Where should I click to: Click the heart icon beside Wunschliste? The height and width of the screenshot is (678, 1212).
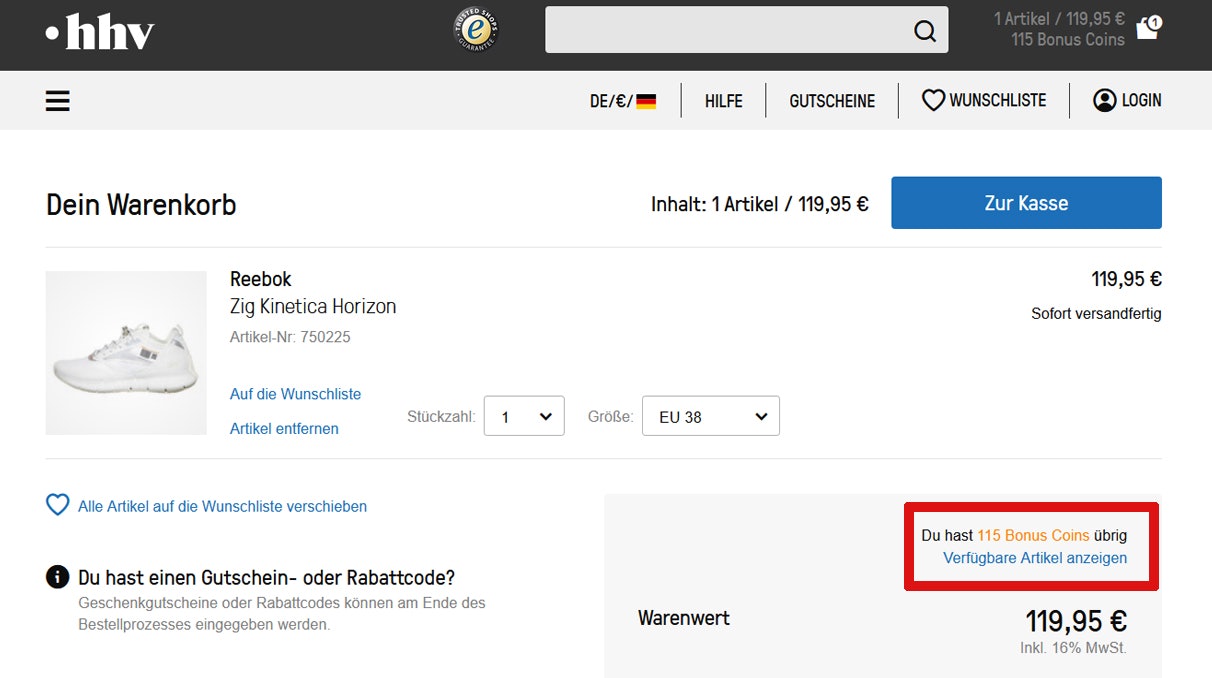(933, 100)
